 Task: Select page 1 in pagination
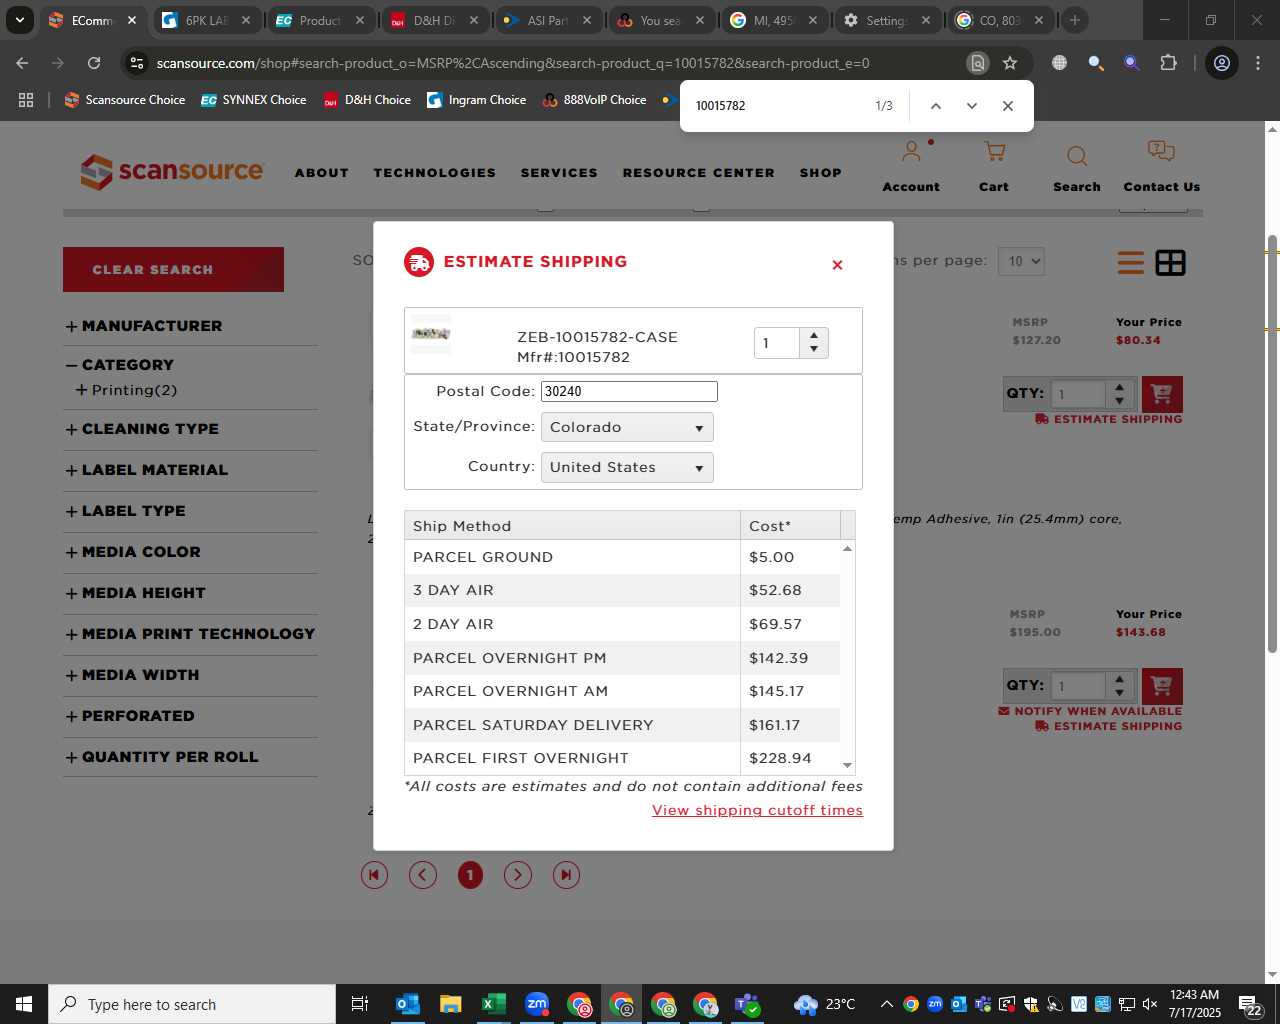(470, 875)
